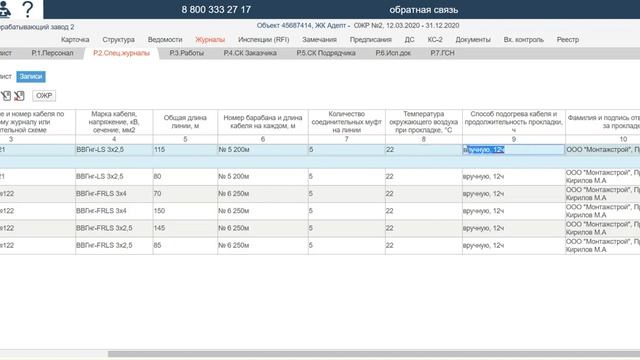Screen dimensions: 640x360
Task: Switch to the Р.6.Исп.док tab
Action: coord(393,53)
